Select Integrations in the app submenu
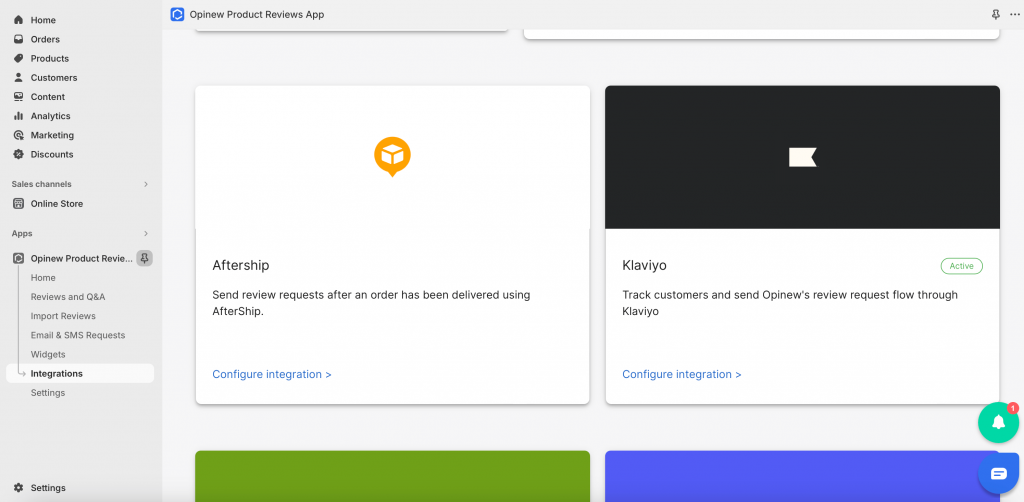Screen dimensions: 1024x502 click(80, 373)
